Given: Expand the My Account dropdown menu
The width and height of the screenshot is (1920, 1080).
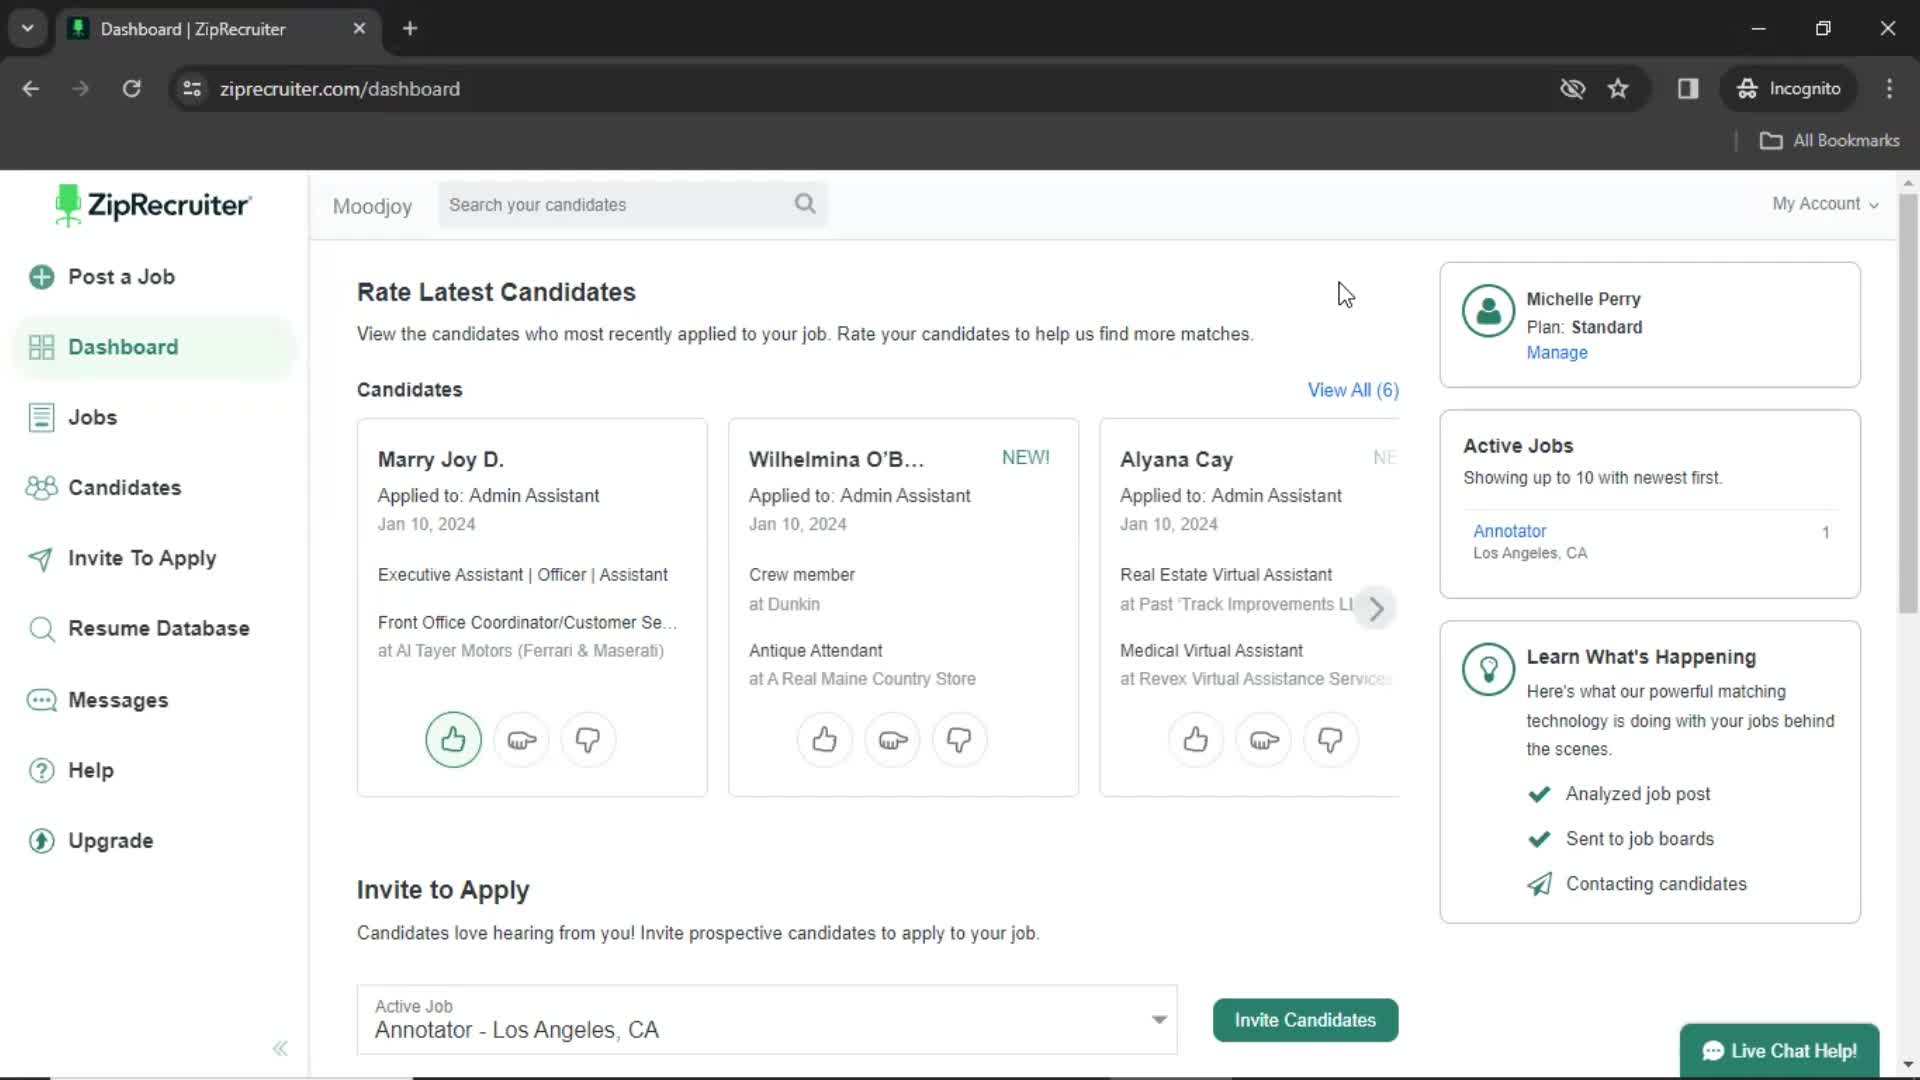Looking at the screenshot, I should pyautogui.click(x=1825, y=203).
